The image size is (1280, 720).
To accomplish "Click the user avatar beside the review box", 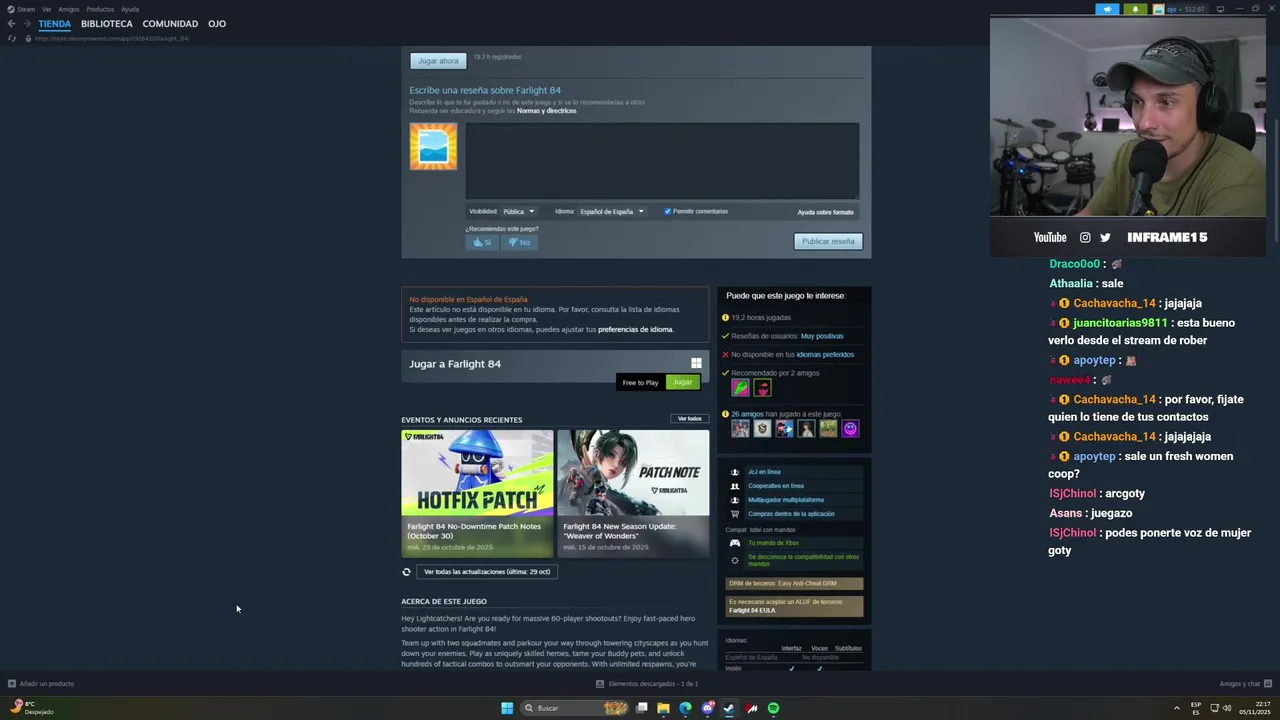I will [x=433, y=146].
